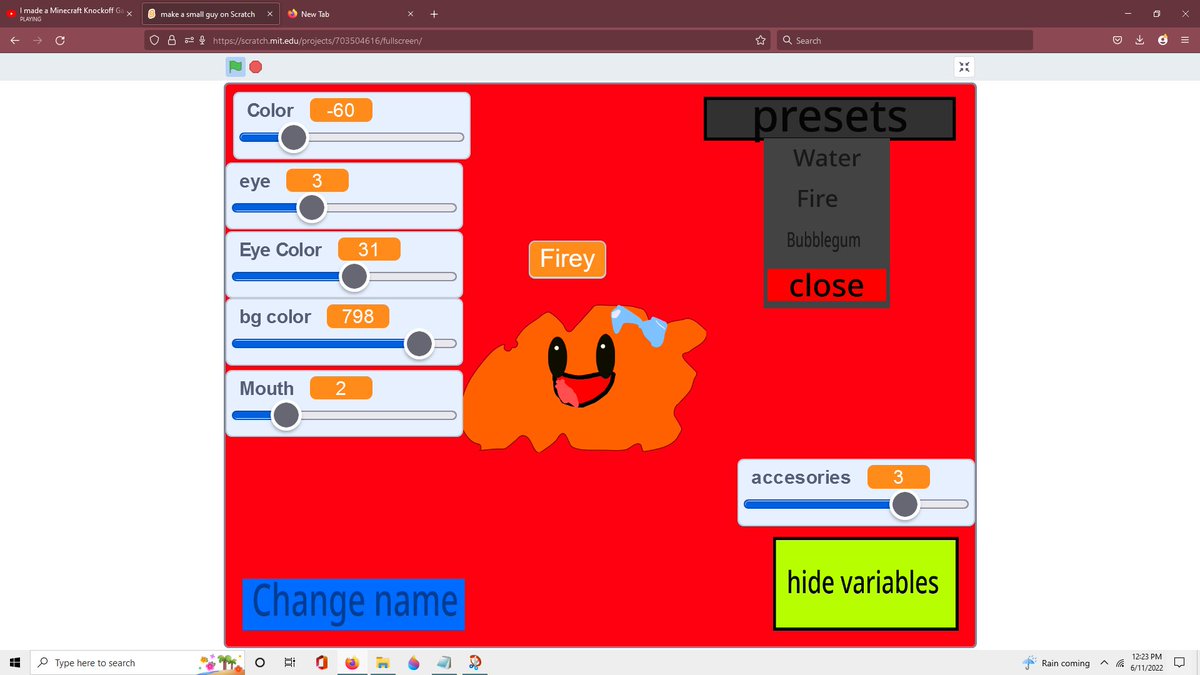Click the Firefox icon on the taskbar

point(352,662)
